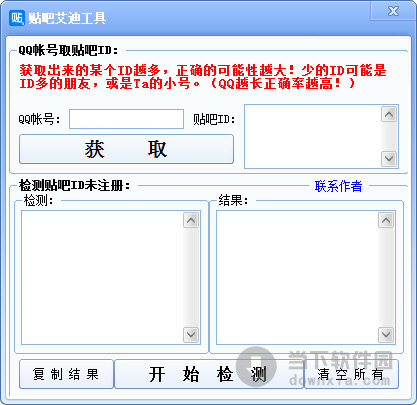Click the 复制结果 button
The height and width of the screenshot is (405, 417).
point(66,374)
